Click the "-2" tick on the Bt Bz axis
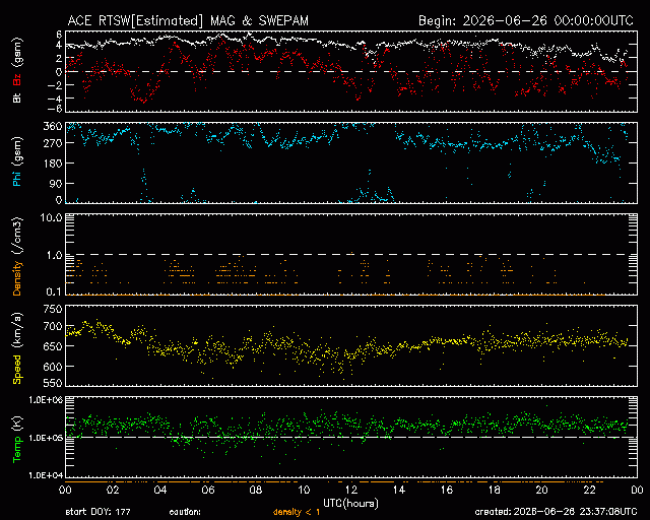 pos(56,85)
